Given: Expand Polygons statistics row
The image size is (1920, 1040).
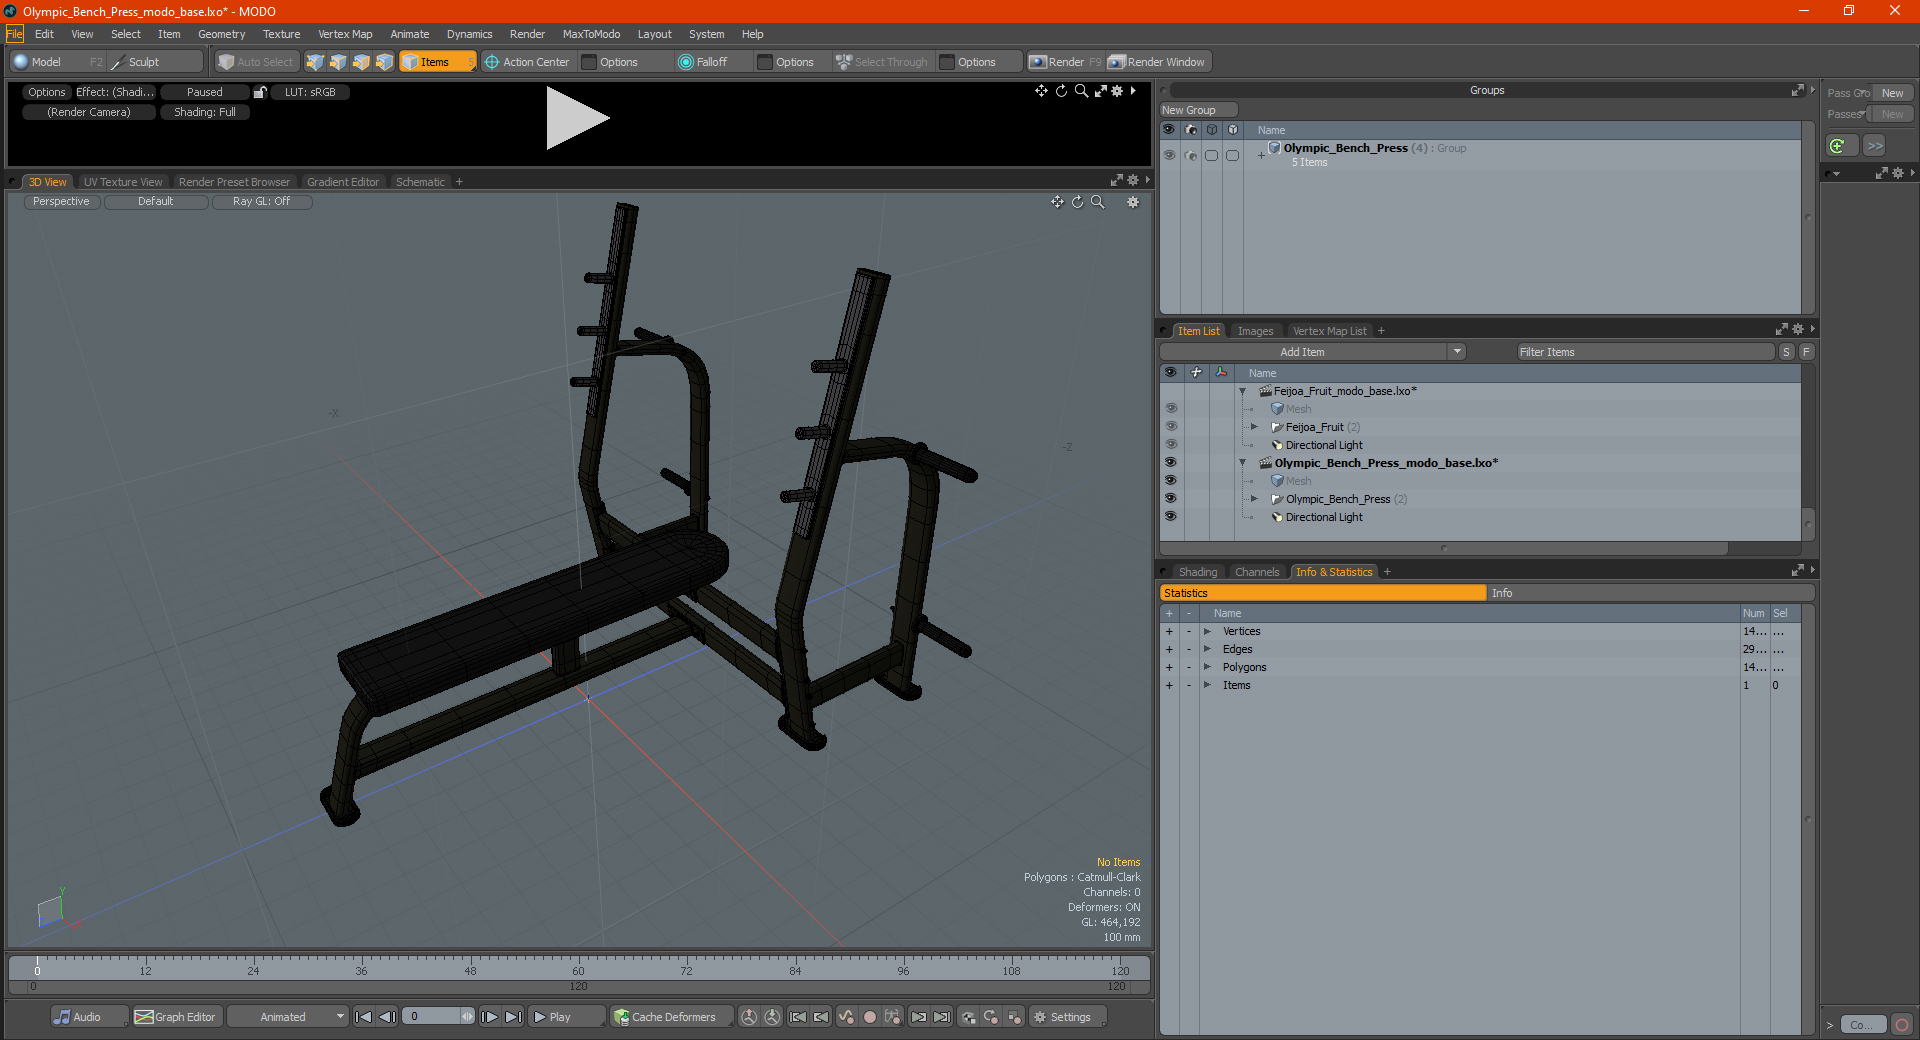Looking at the screenshot, I should (1207, 667).
